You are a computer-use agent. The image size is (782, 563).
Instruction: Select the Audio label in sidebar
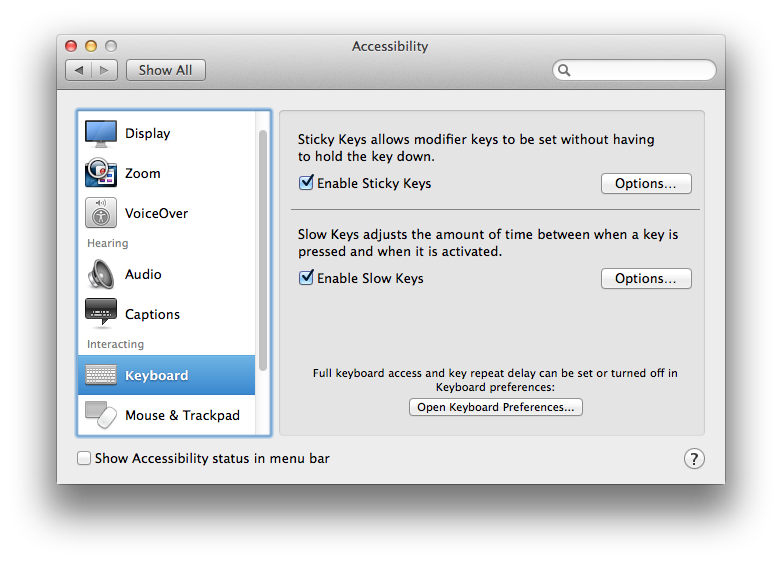click(x=143, y=274)
